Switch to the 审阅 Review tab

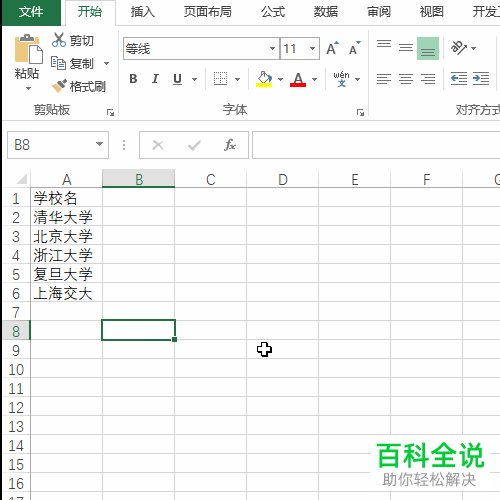[x=379, y=12]
